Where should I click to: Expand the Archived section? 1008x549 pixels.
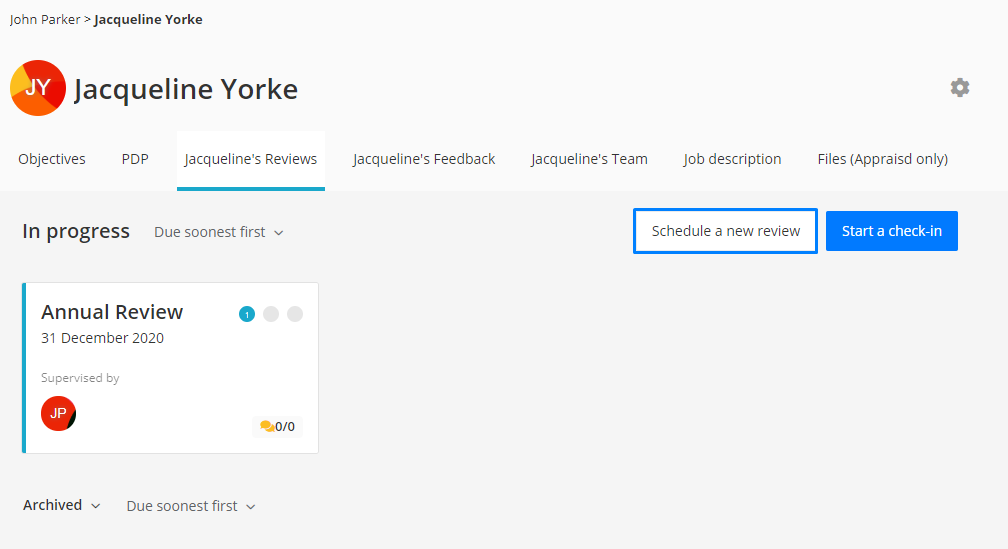(62, 505)
